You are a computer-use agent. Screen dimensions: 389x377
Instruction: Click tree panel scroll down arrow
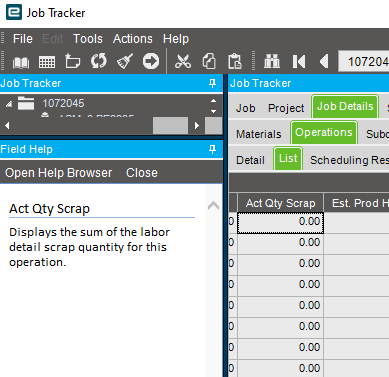(213, 111)
